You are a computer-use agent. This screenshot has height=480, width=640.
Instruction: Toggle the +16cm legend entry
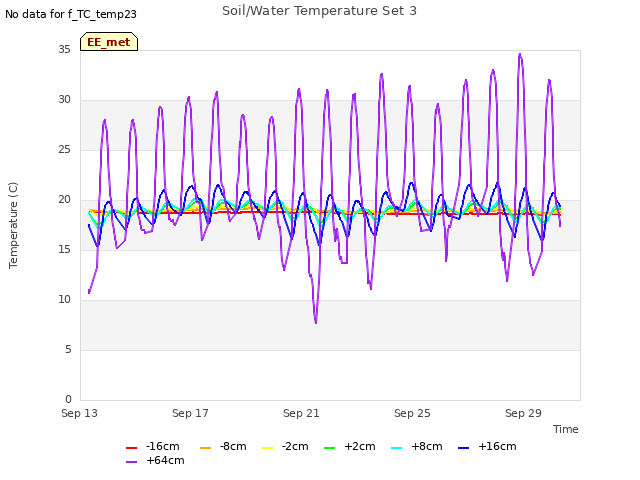487,447
